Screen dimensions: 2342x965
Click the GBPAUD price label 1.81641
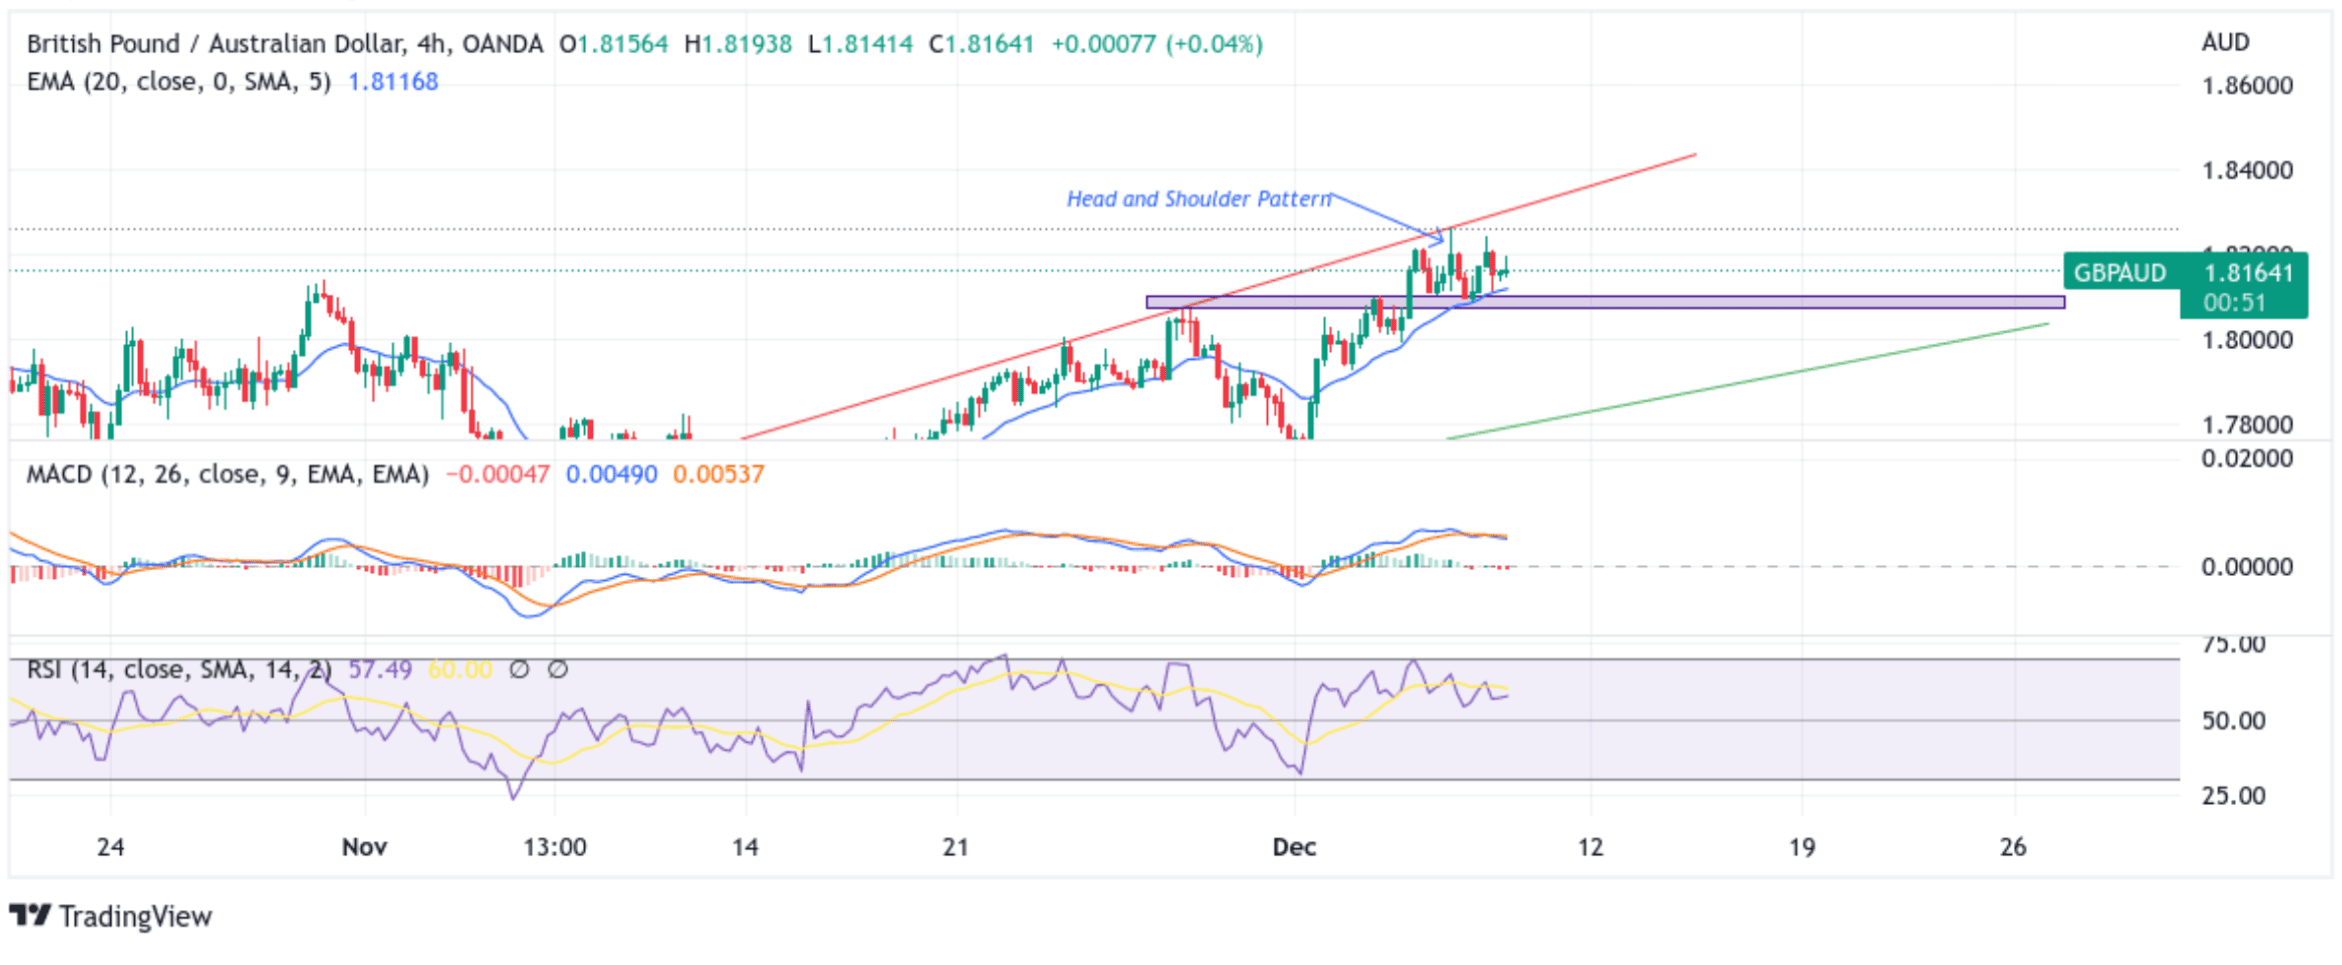2185,273
